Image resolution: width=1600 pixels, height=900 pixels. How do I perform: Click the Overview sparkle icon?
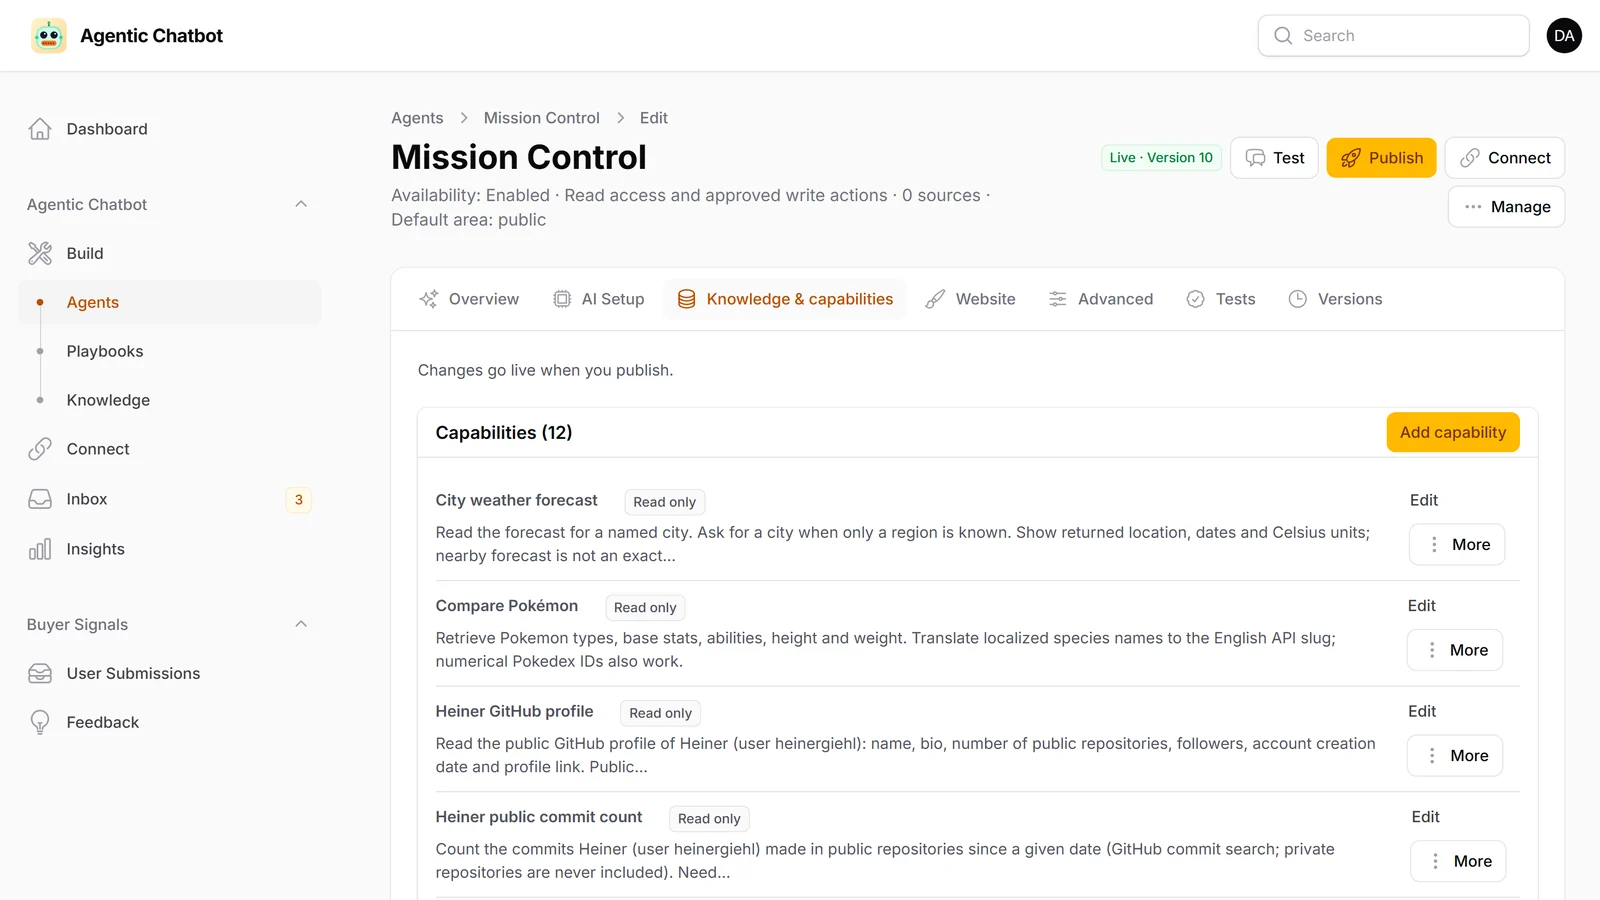click(429, 299)
